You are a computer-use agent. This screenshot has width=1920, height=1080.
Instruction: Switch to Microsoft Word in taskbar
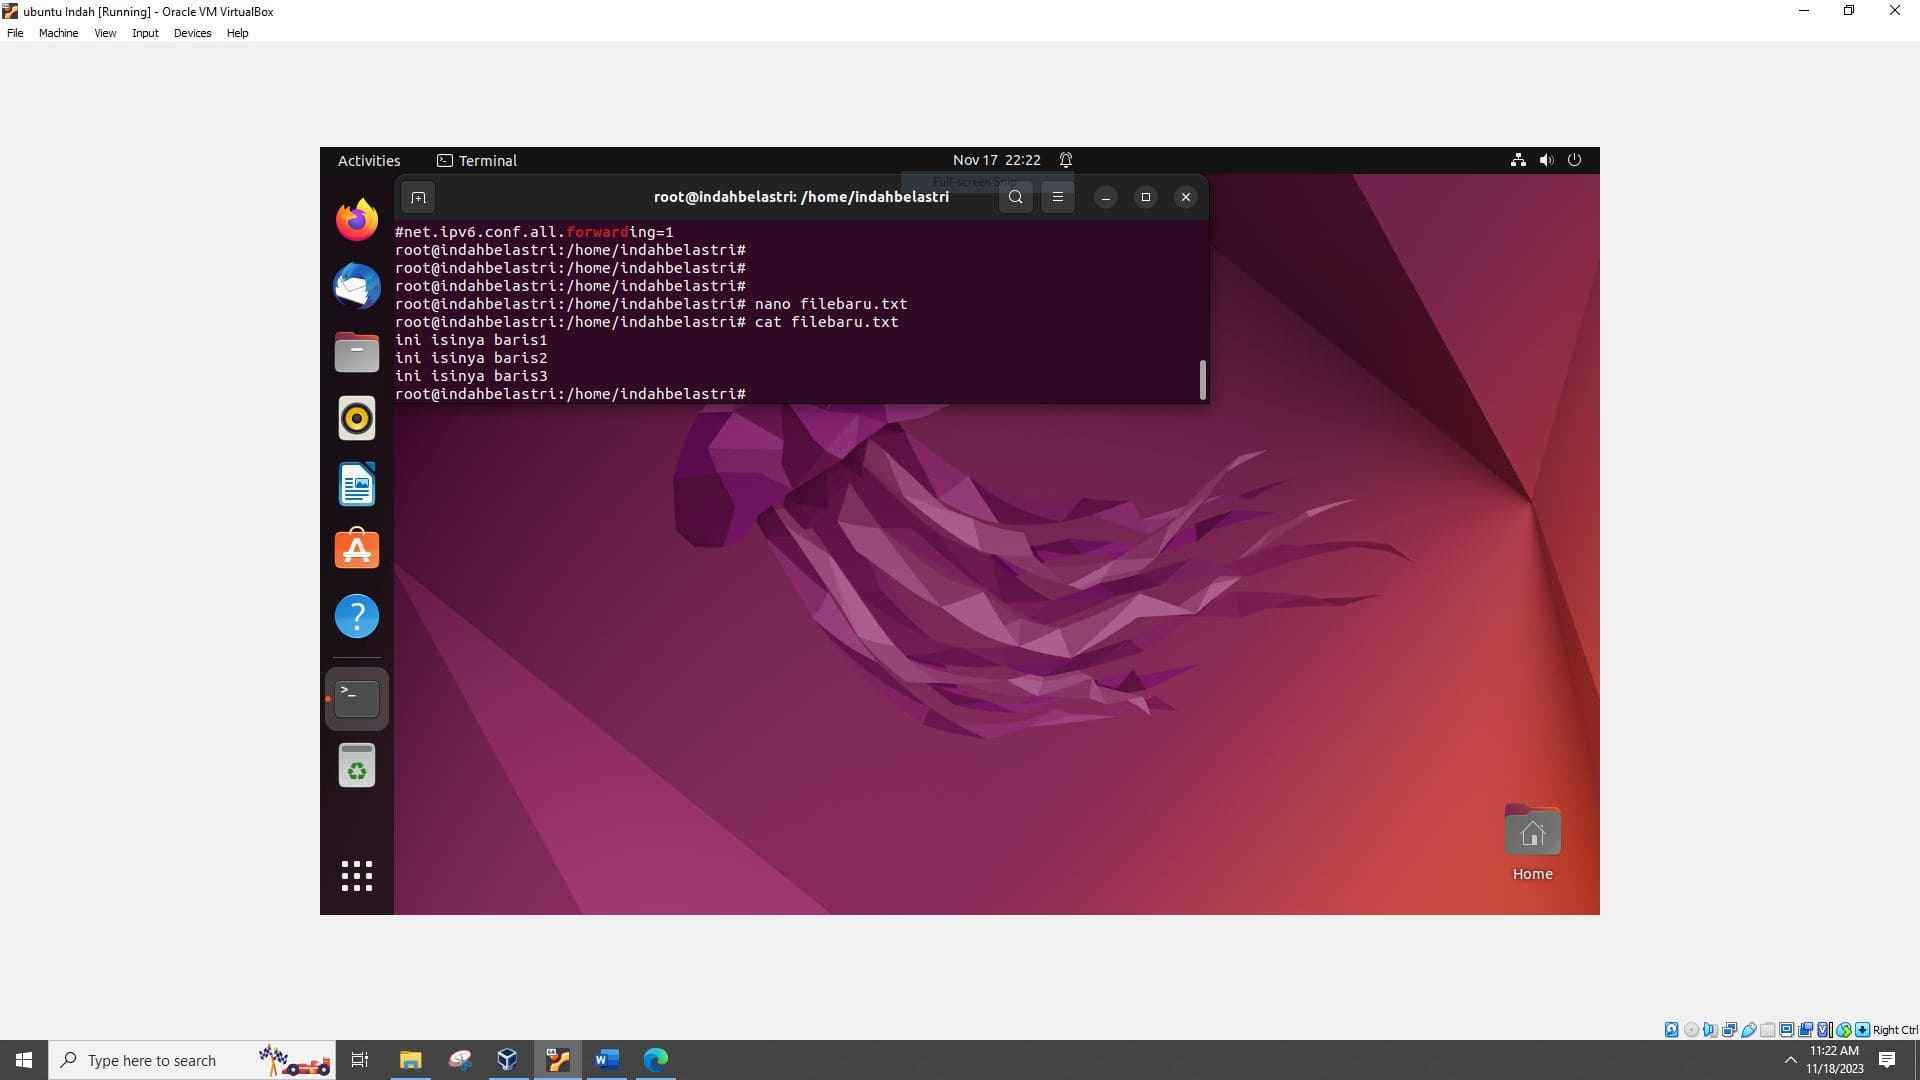(606, 1060)
